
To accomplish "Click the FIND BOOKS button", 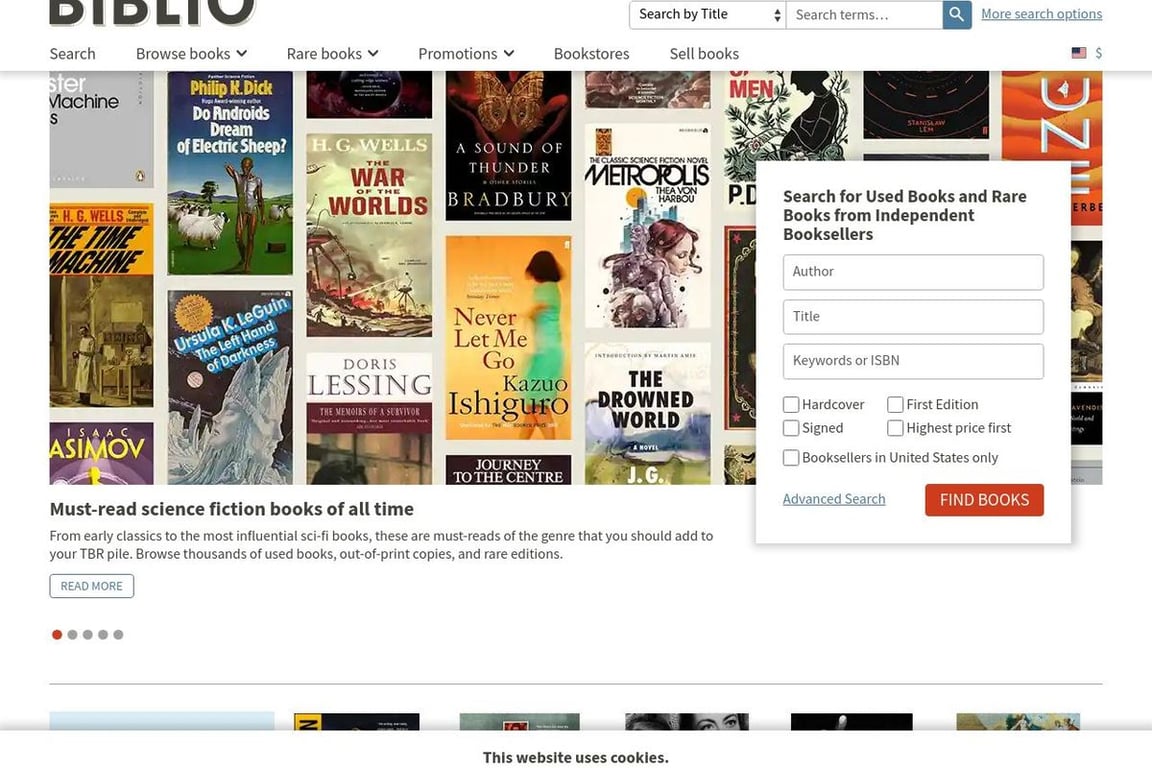I will point(984,500).
